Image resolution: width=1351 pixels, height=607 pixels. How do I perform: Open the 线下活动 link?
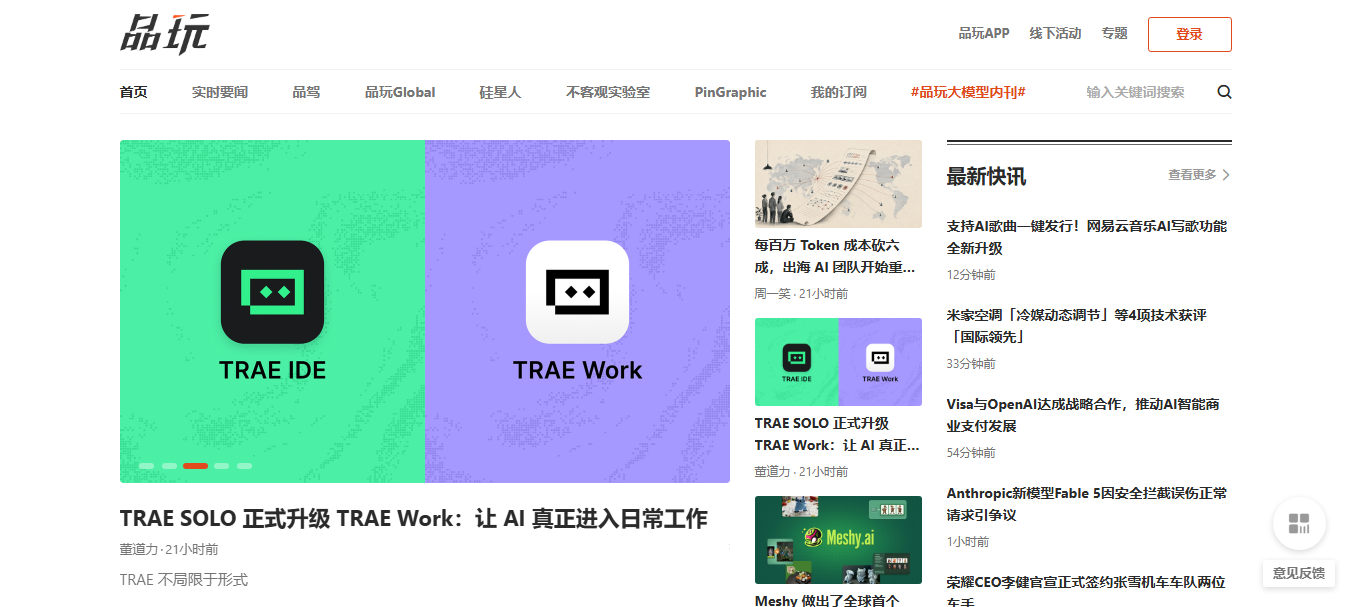click(x=1055, y=33)
